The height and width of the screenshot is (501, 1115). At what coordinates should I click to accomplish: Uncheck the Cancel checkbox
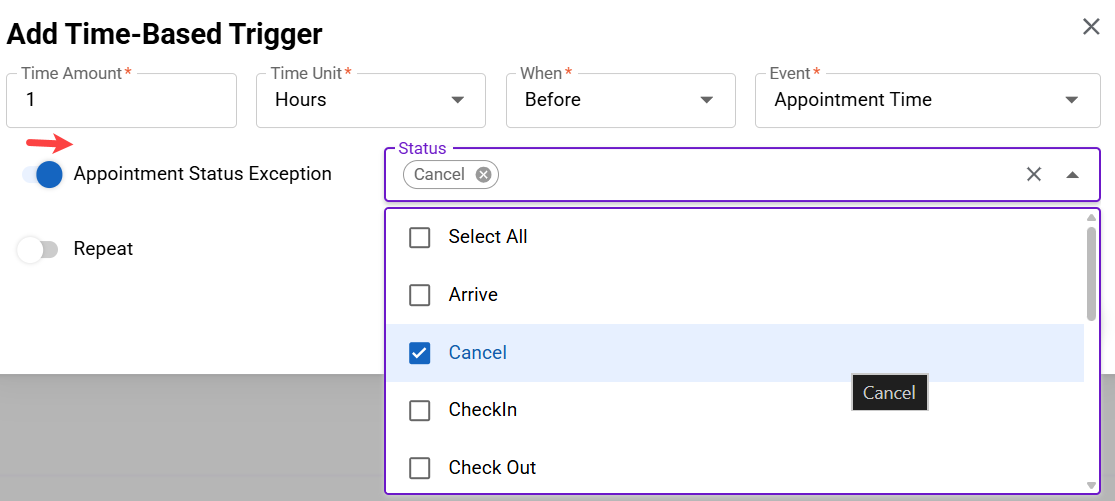(420, 353)
